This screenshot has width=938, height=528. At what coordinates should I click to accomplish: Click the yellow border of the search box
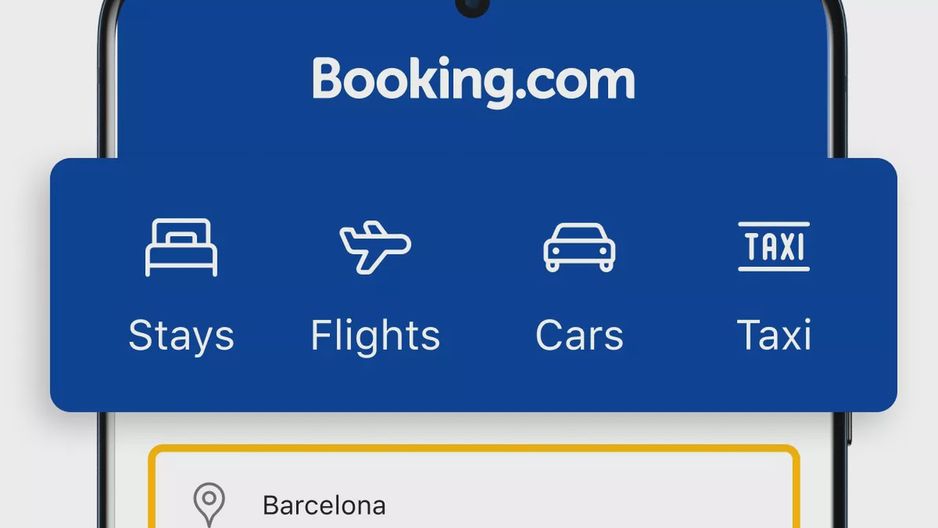click(x=474, y=448)
